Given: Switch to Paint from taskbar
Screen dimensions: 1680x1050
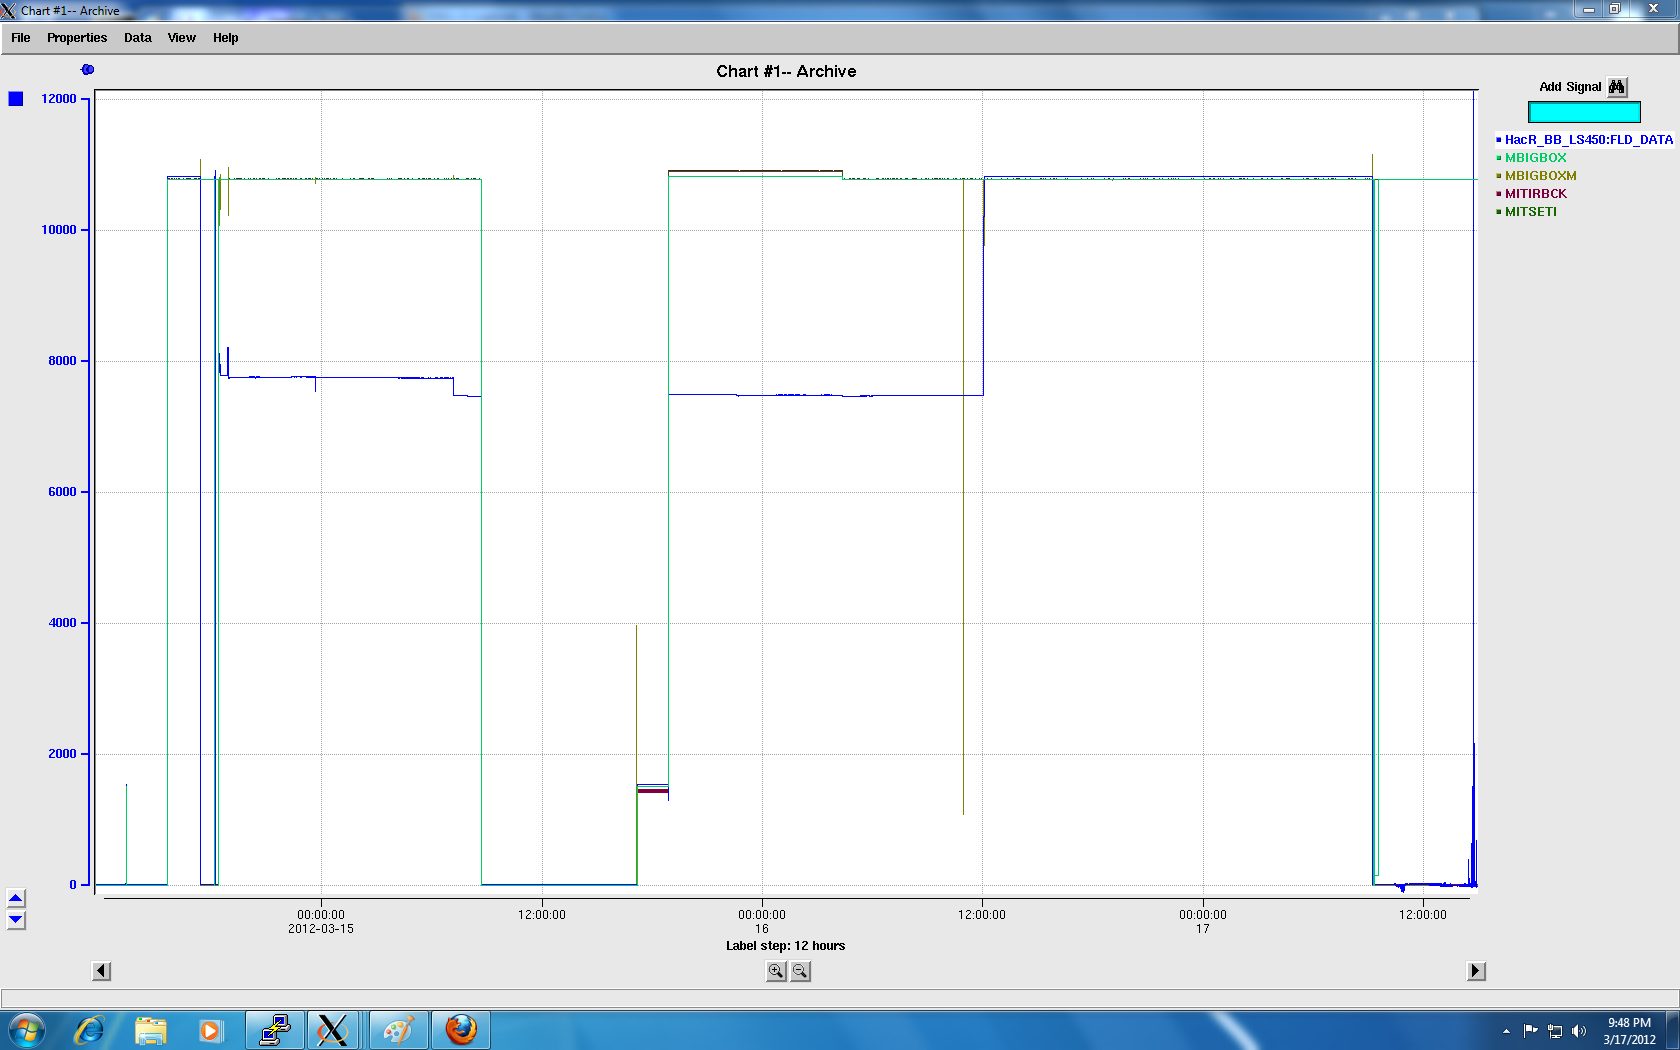Looking at the screenshot, I should point(399,1030).
